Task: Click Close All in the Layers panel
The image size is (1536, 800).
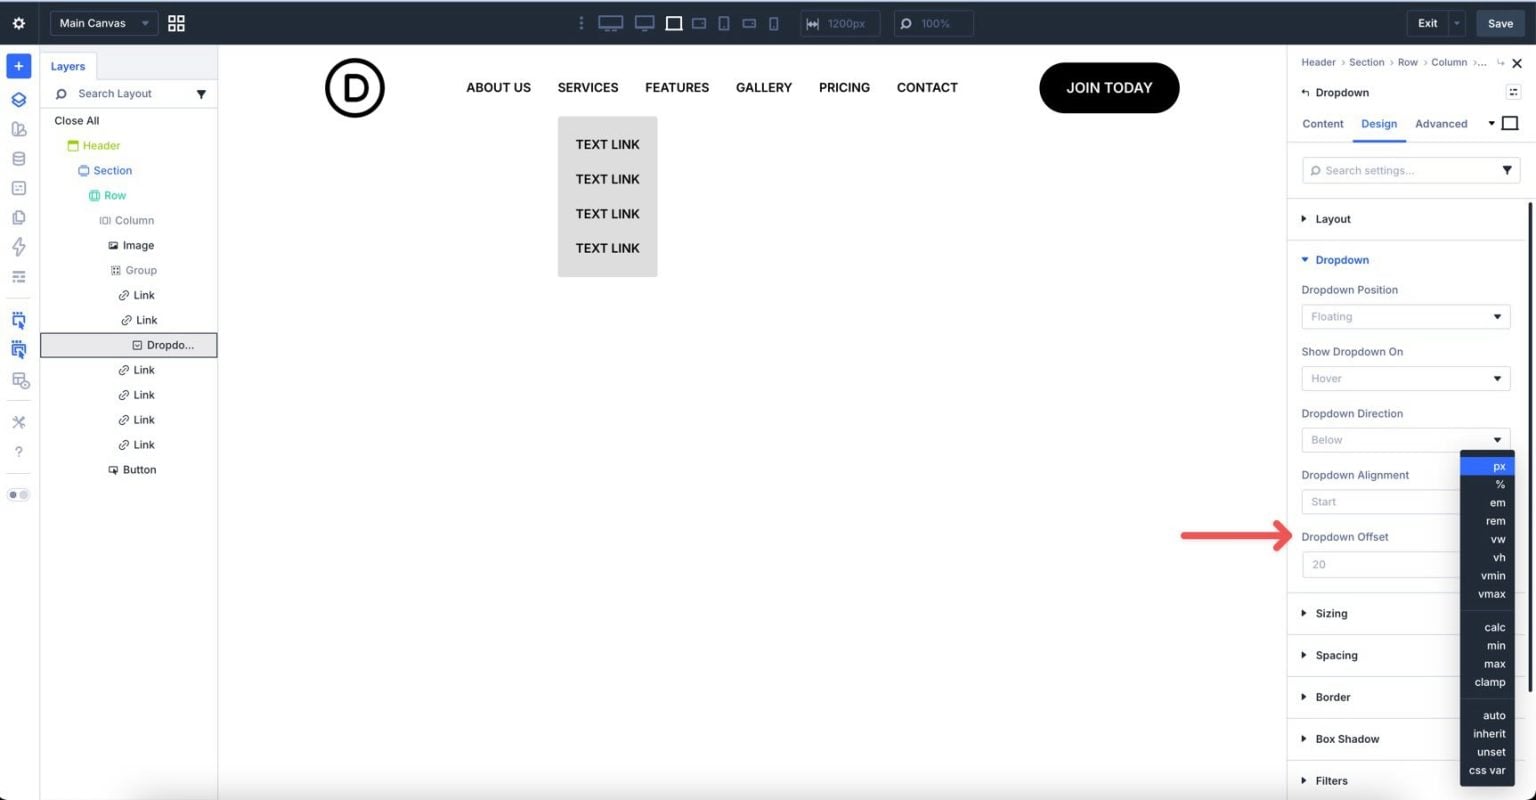Action: [77, 121]
